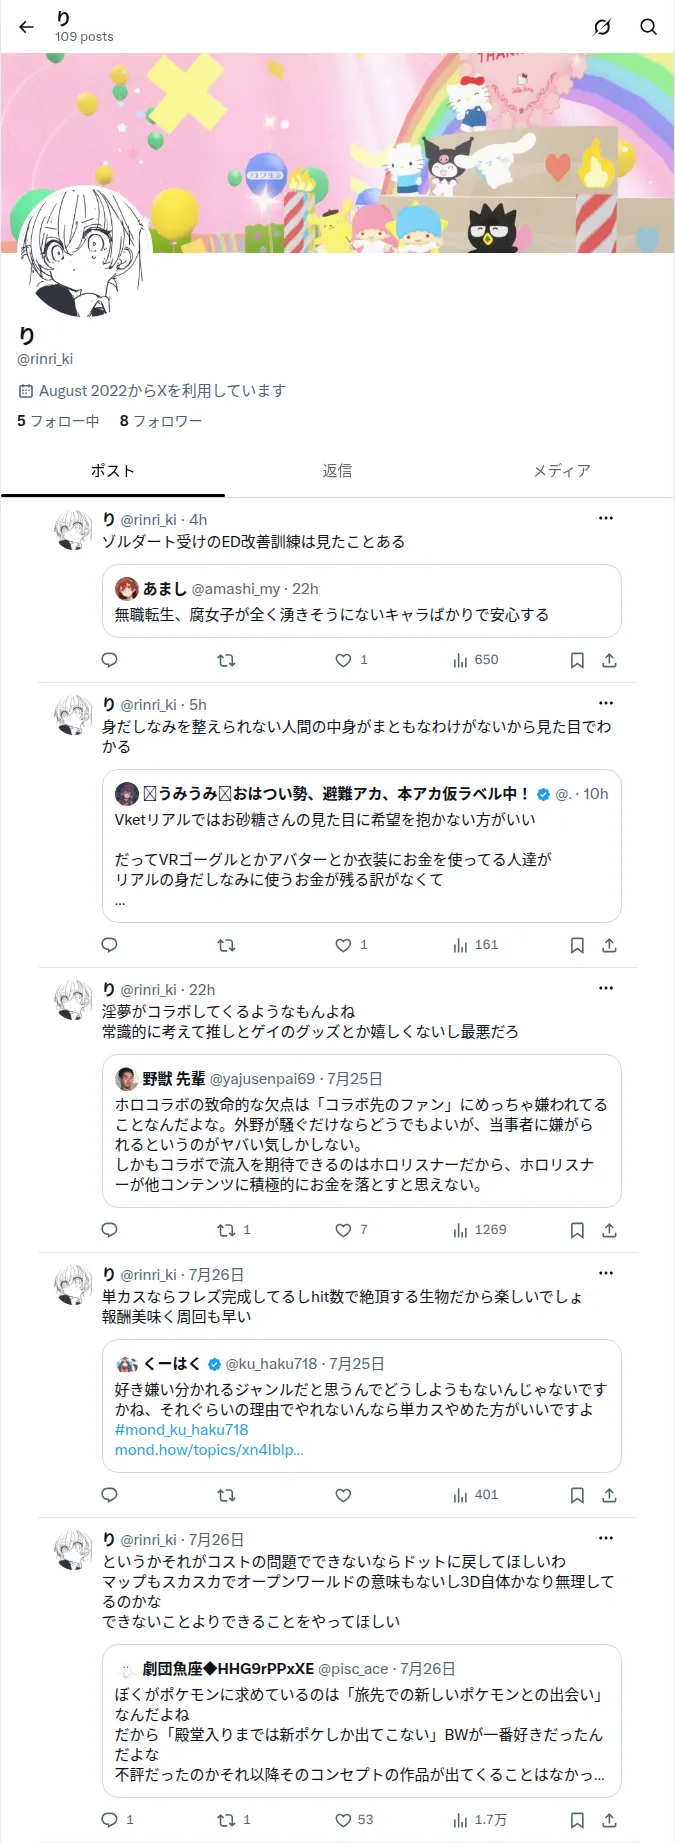Click the Grok icon next to search
The height and width of the screenshot is (1843, 675).
602,27
